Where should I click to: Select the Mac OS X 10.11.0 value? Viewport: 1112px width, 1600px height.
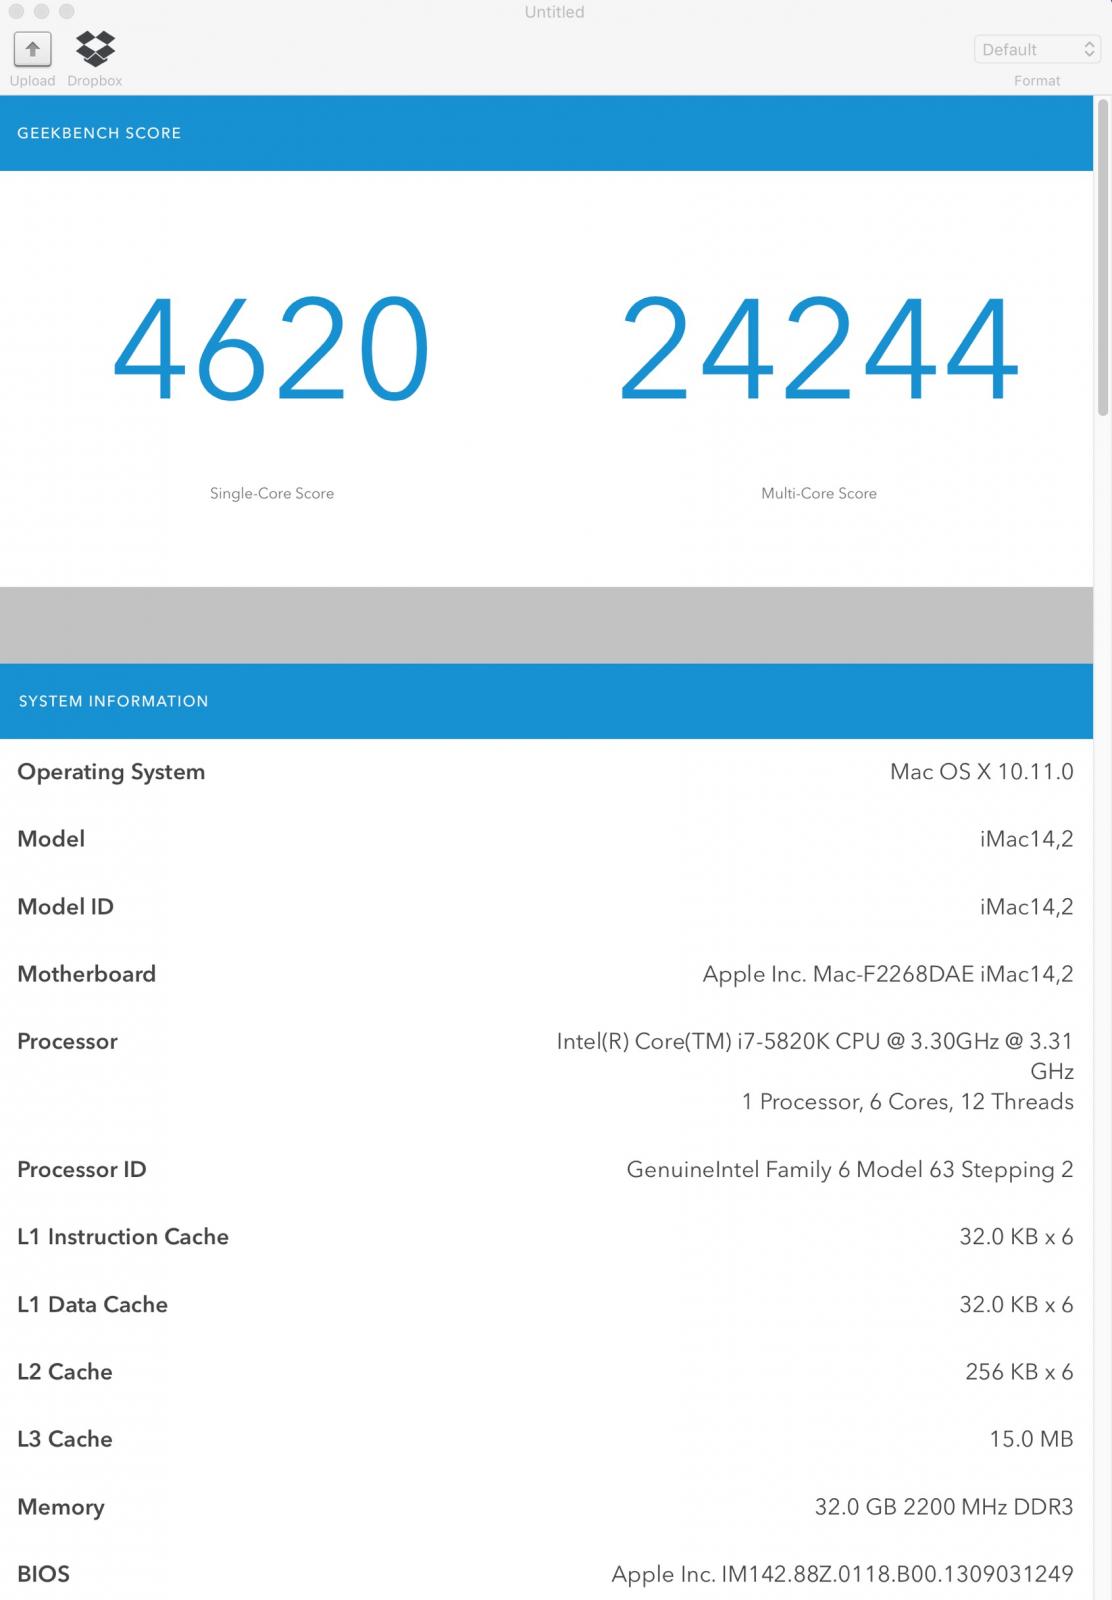pyautogui.click(x=982, y=772)
